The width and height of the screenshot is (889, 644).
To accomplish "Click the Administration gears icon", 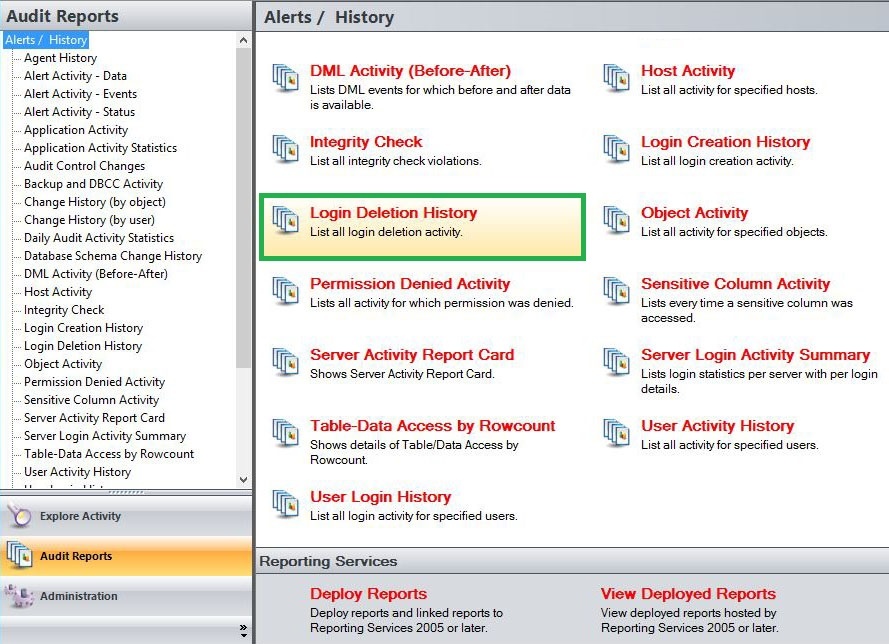I will coord(19,595).
